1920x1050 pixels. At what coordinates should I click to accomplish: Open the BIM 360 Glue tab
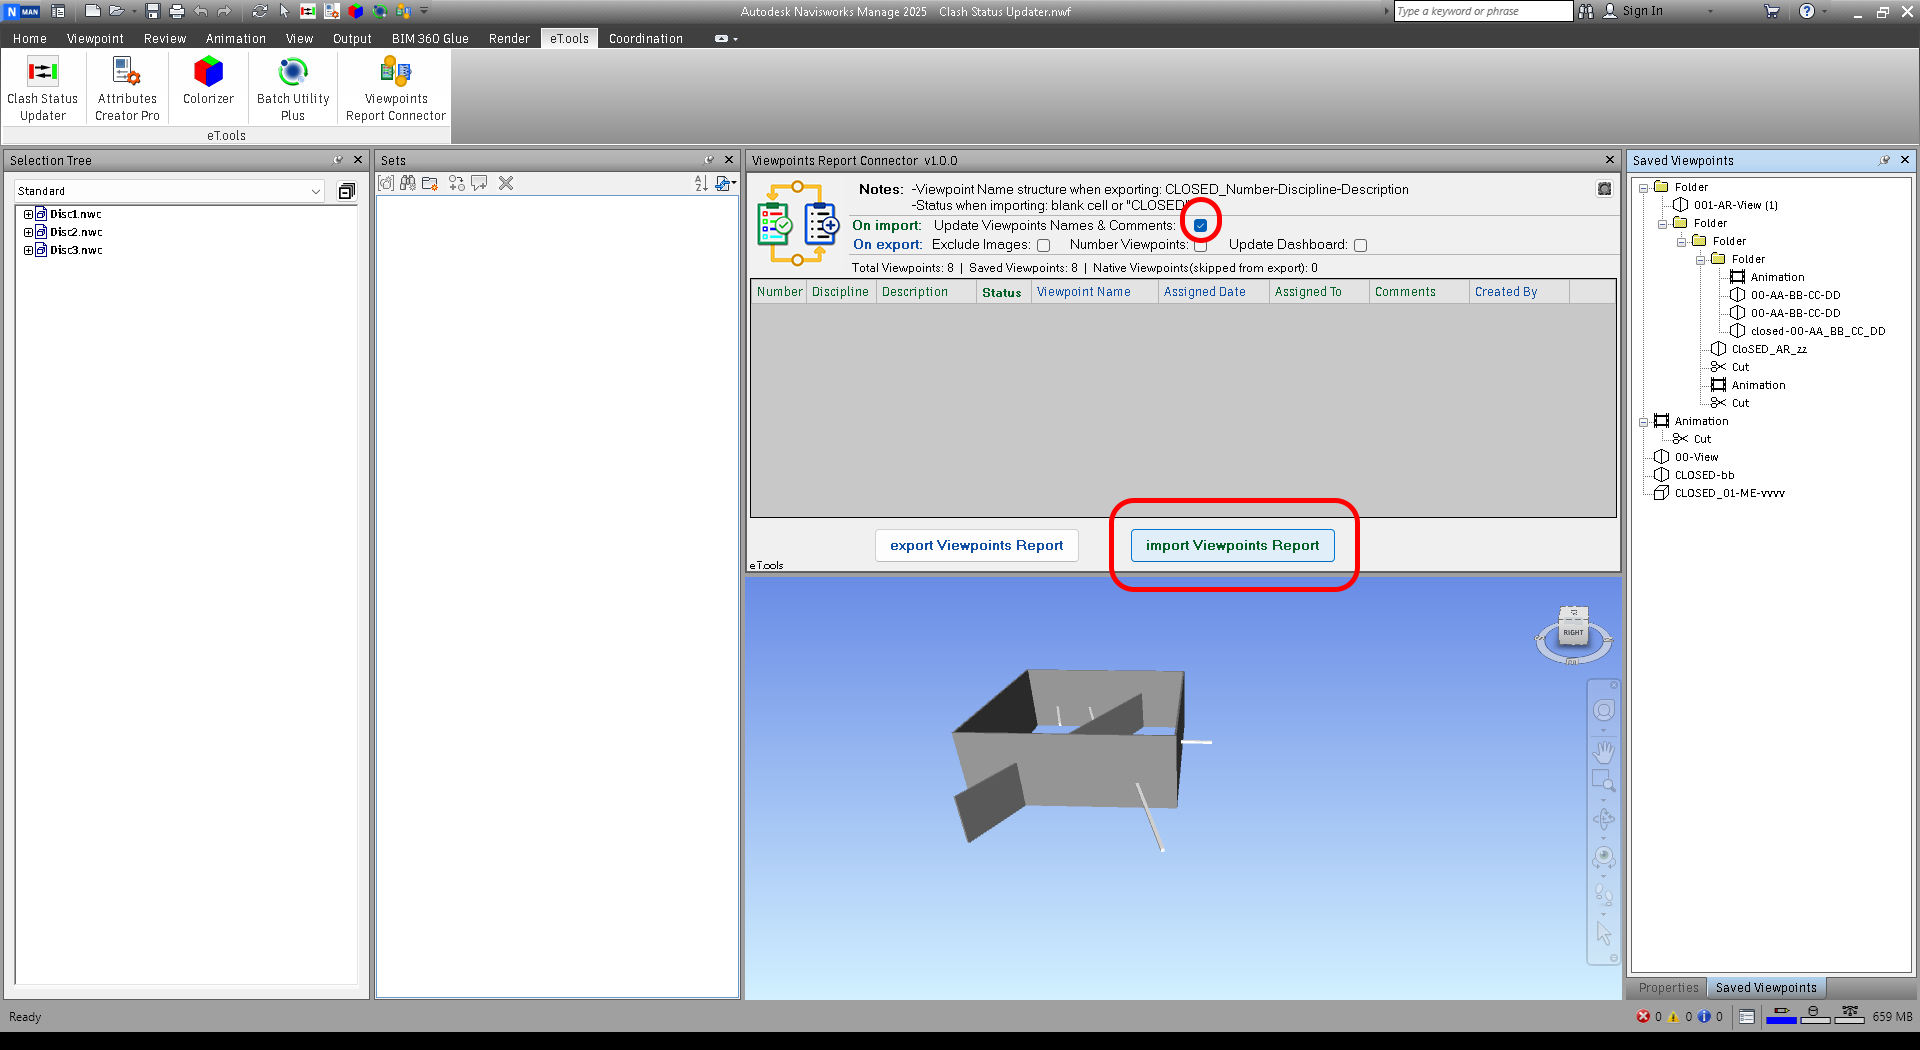click(x=430, y=39)
